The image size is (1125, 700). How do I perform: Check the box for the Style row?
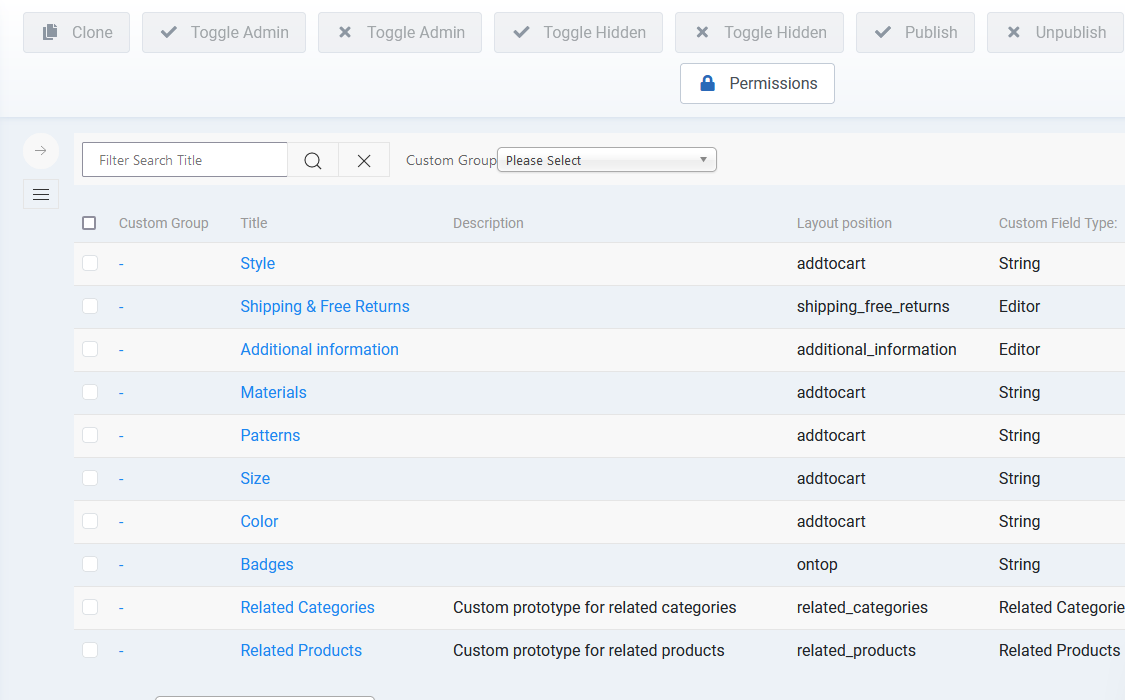coord(90,263)
